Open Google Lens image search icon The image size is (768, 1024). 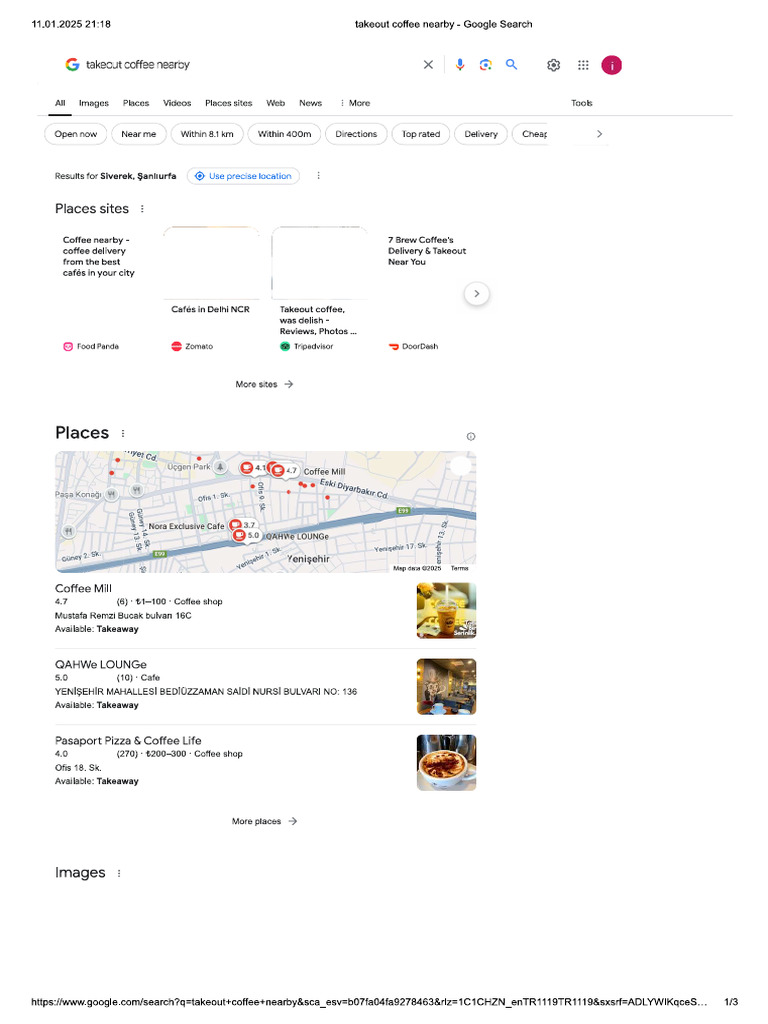485,65
